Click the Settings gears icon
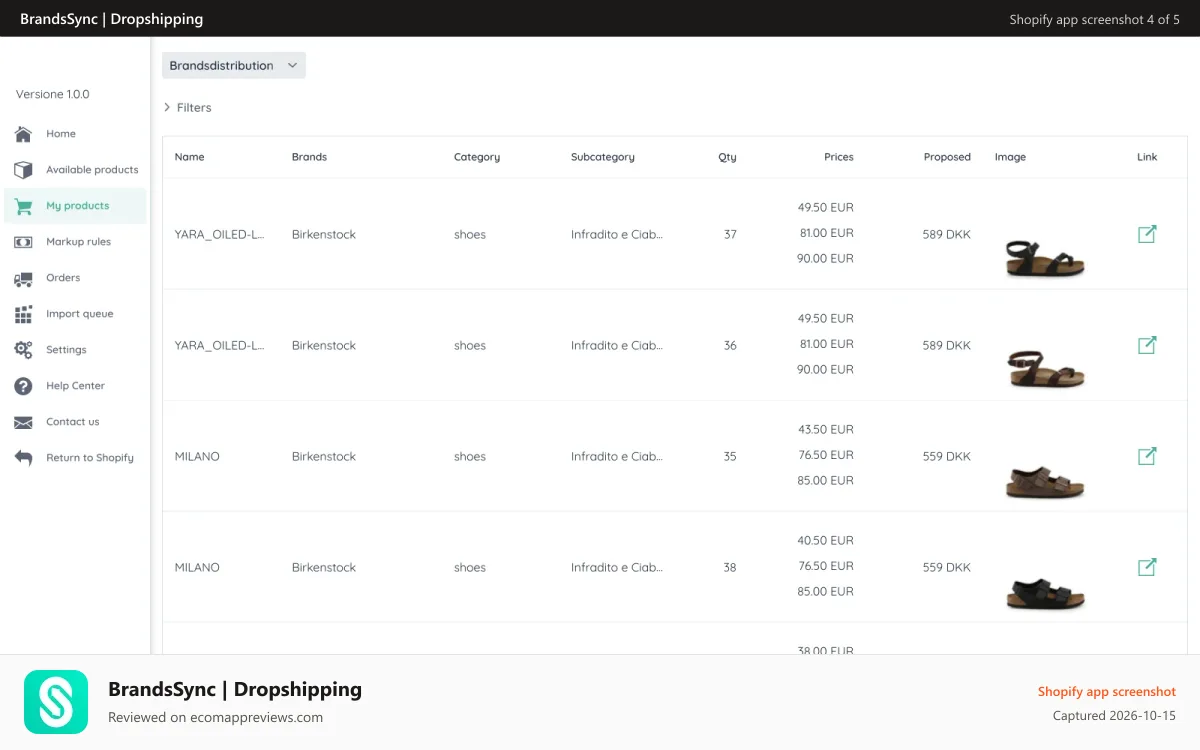Image resolution: width=1200 pixels, height=750 pixels. (x=23, y=350)
